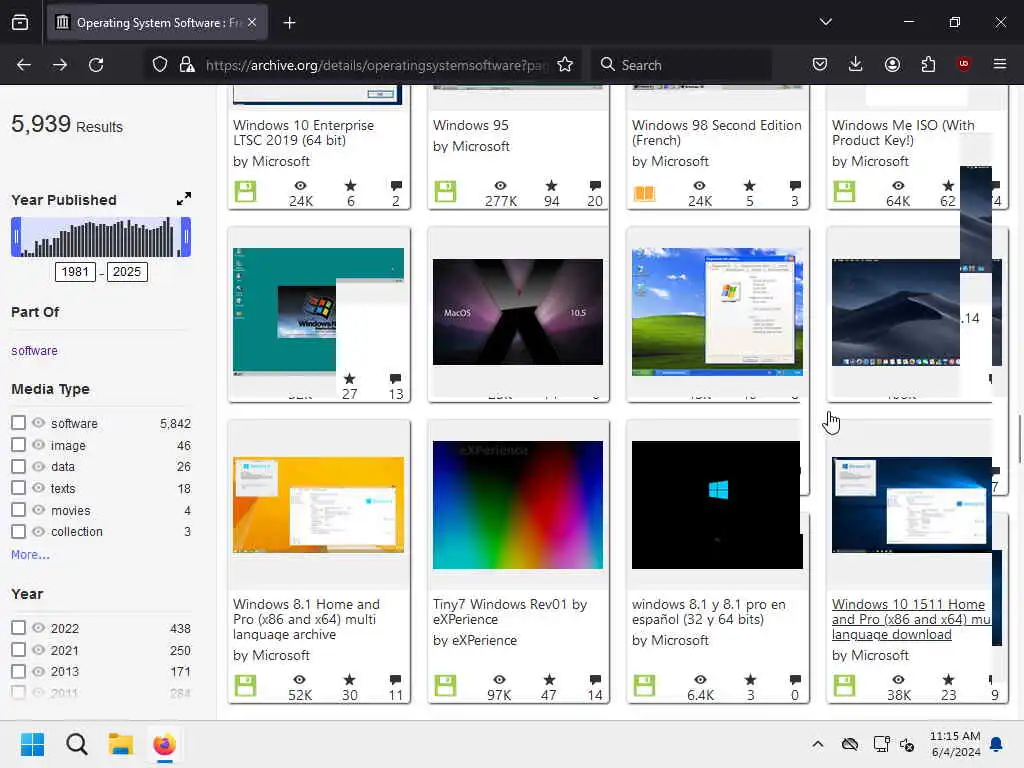This screenshot has width=1024, height=768.
Task: Open the extensions puzzle icon
Action: pos(928,65)
